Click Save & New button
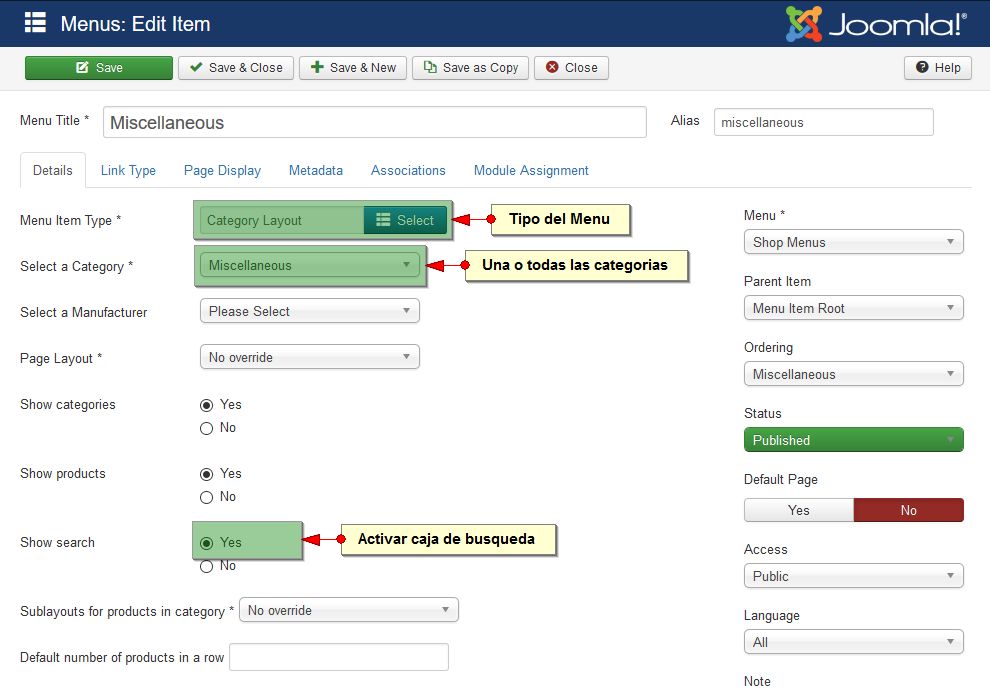This screenshot has width=990, height=693. pyautogui.click(x=353, y=68)
